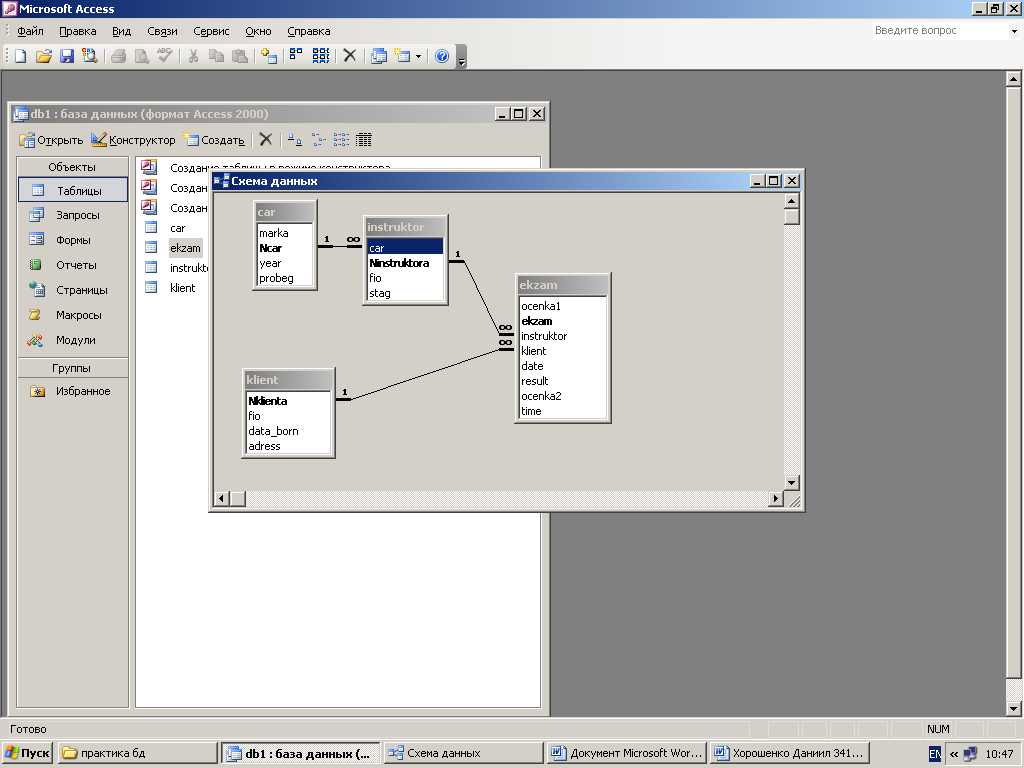
Task: Open the Правка menu
Action: 77,31
